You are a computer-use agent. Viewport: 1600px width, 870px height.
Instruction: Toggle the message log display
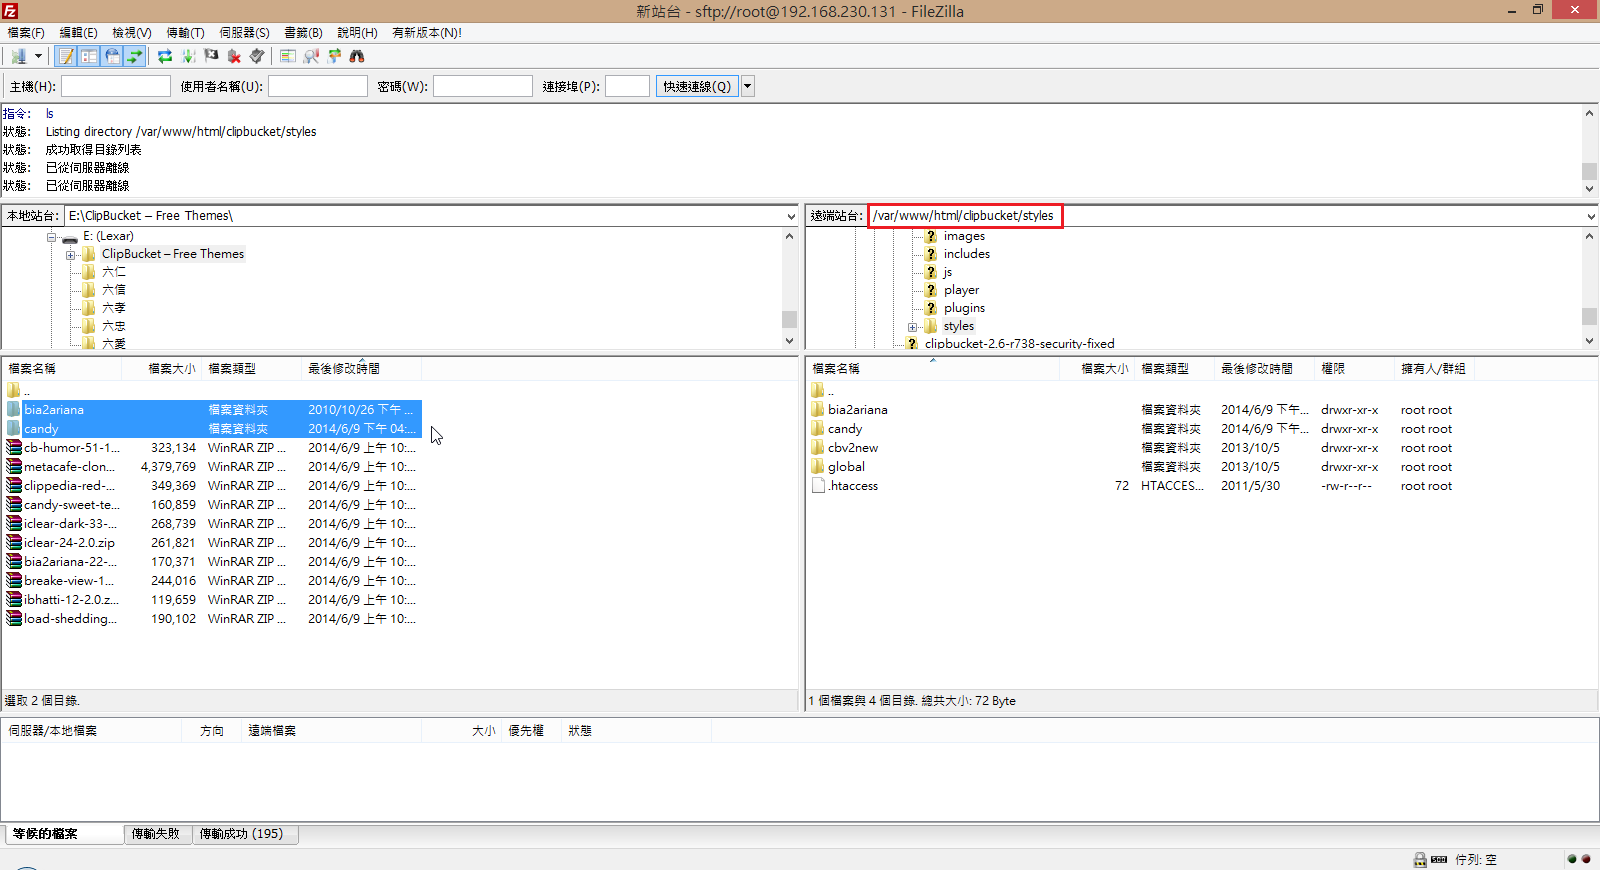click(x=66, y=56)
